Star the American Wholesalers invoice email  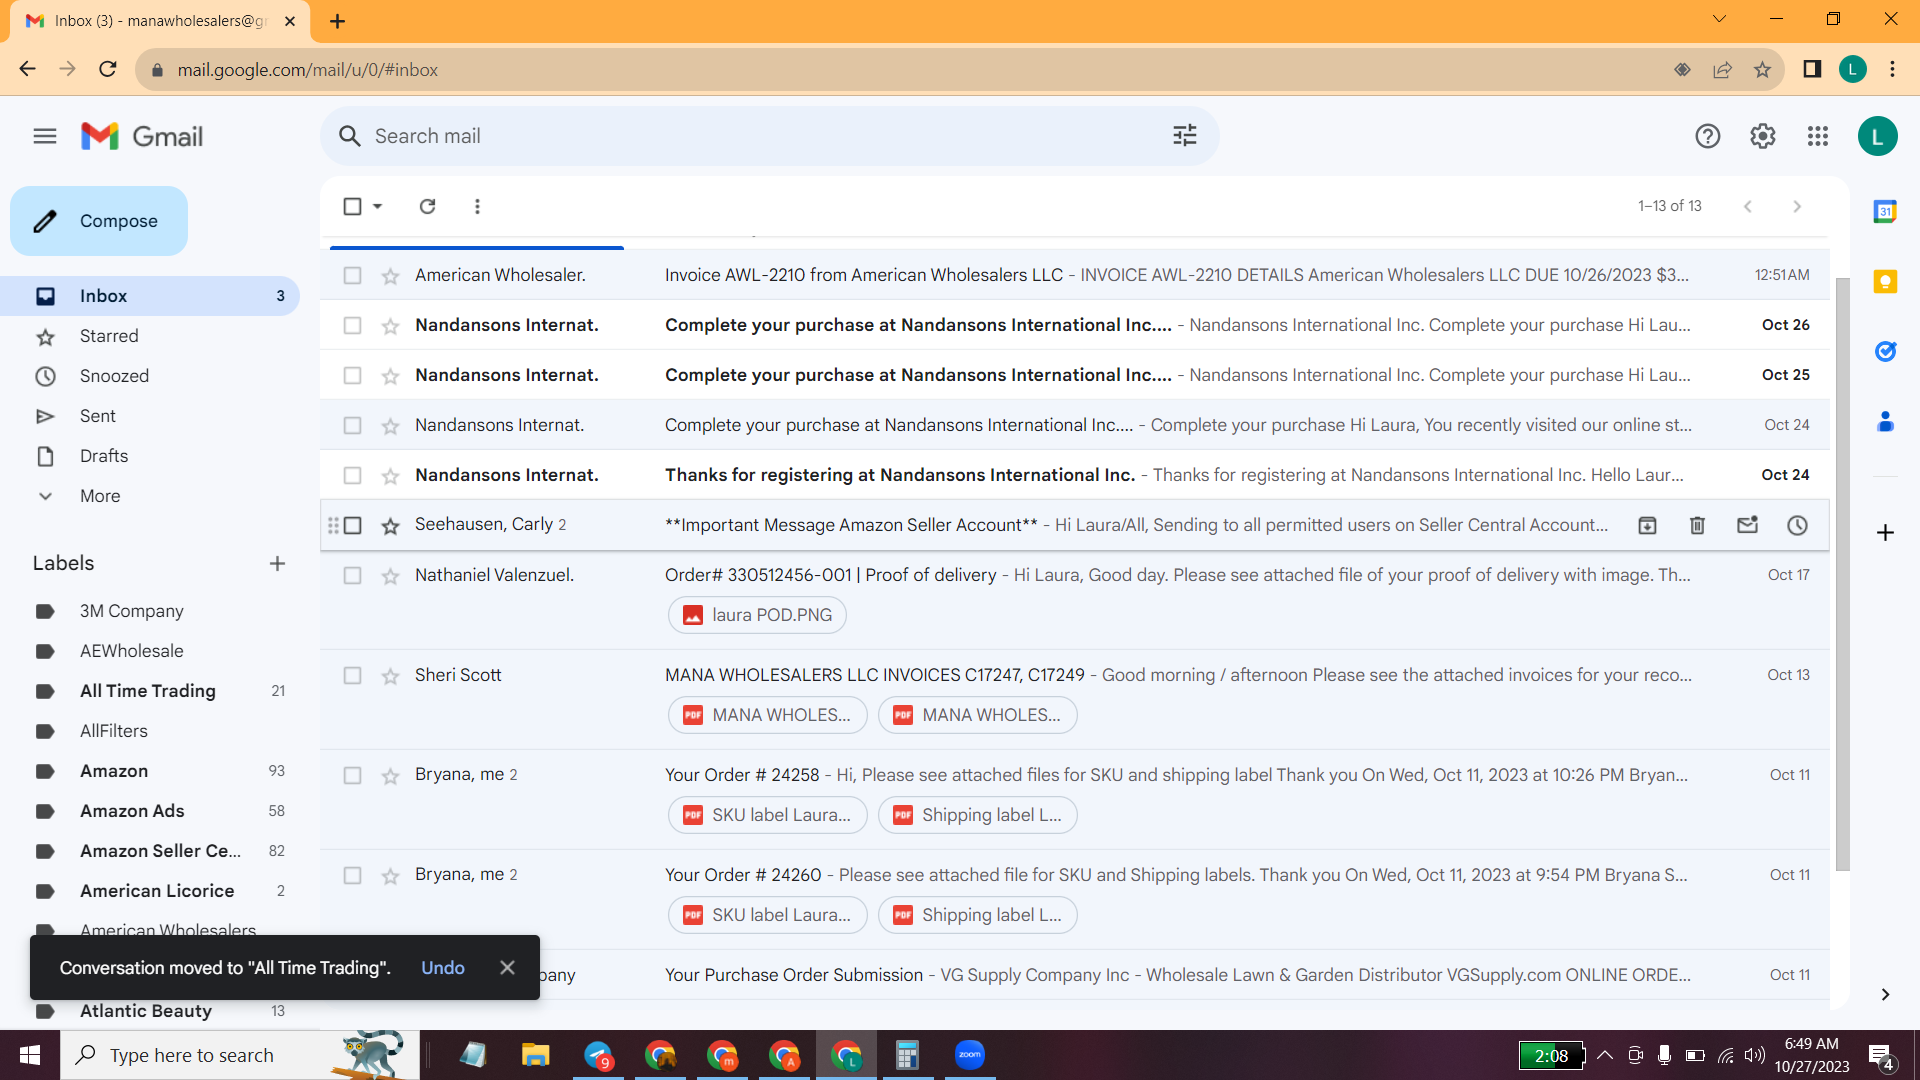(x=390, y=276)
